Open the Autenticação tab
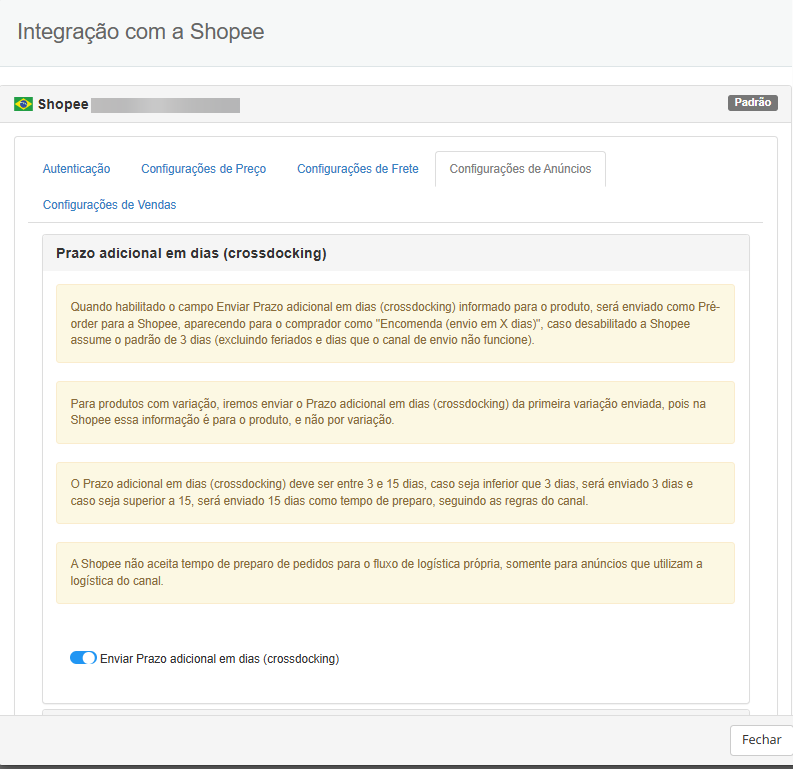 coord(76,169)
